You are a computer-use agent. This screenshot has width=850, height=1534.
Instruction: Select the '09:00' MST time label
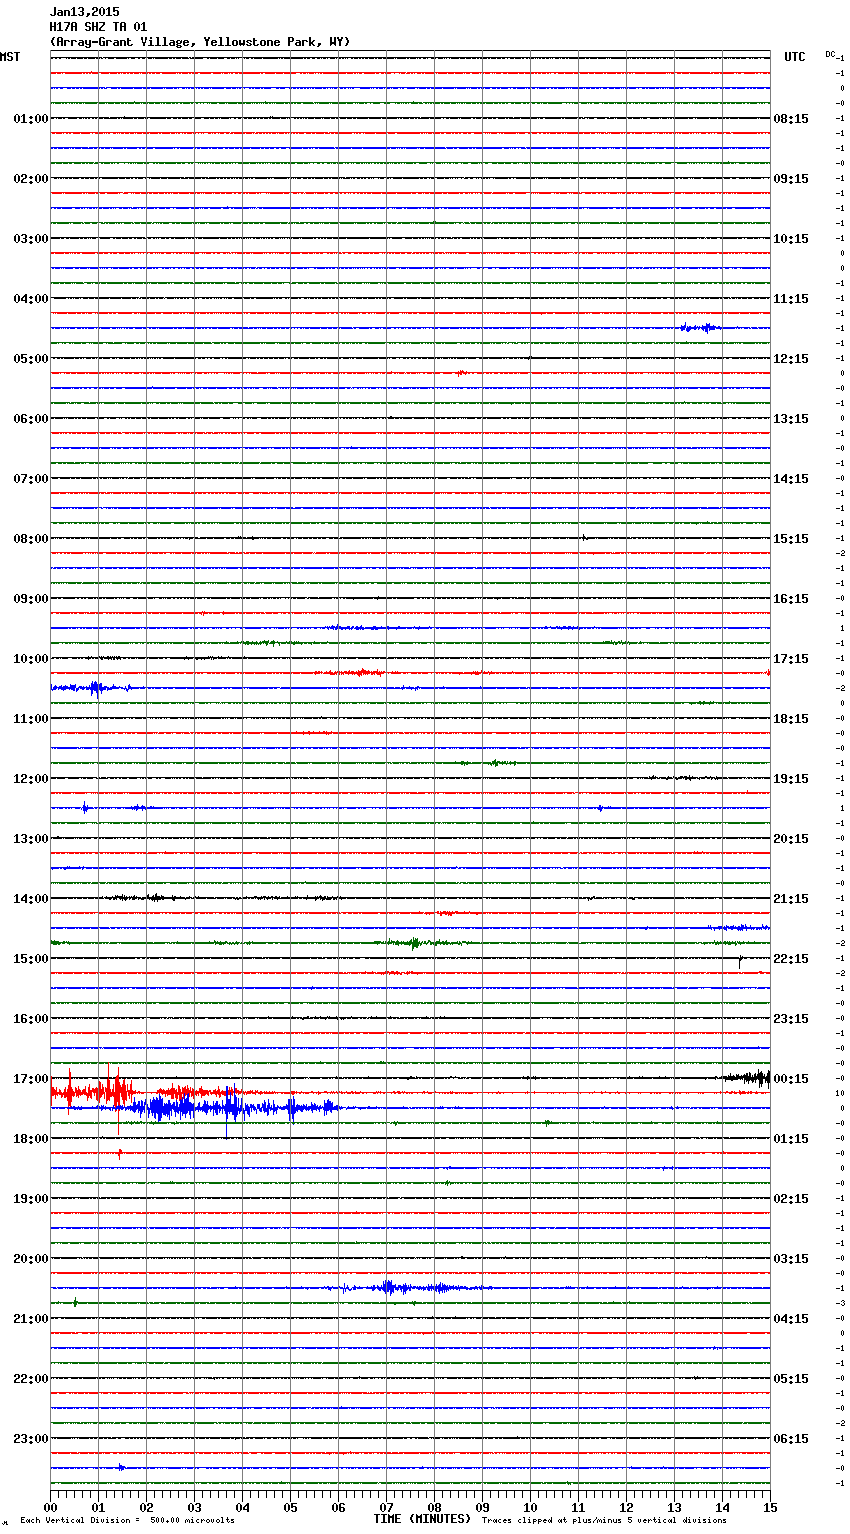[31, 599]
